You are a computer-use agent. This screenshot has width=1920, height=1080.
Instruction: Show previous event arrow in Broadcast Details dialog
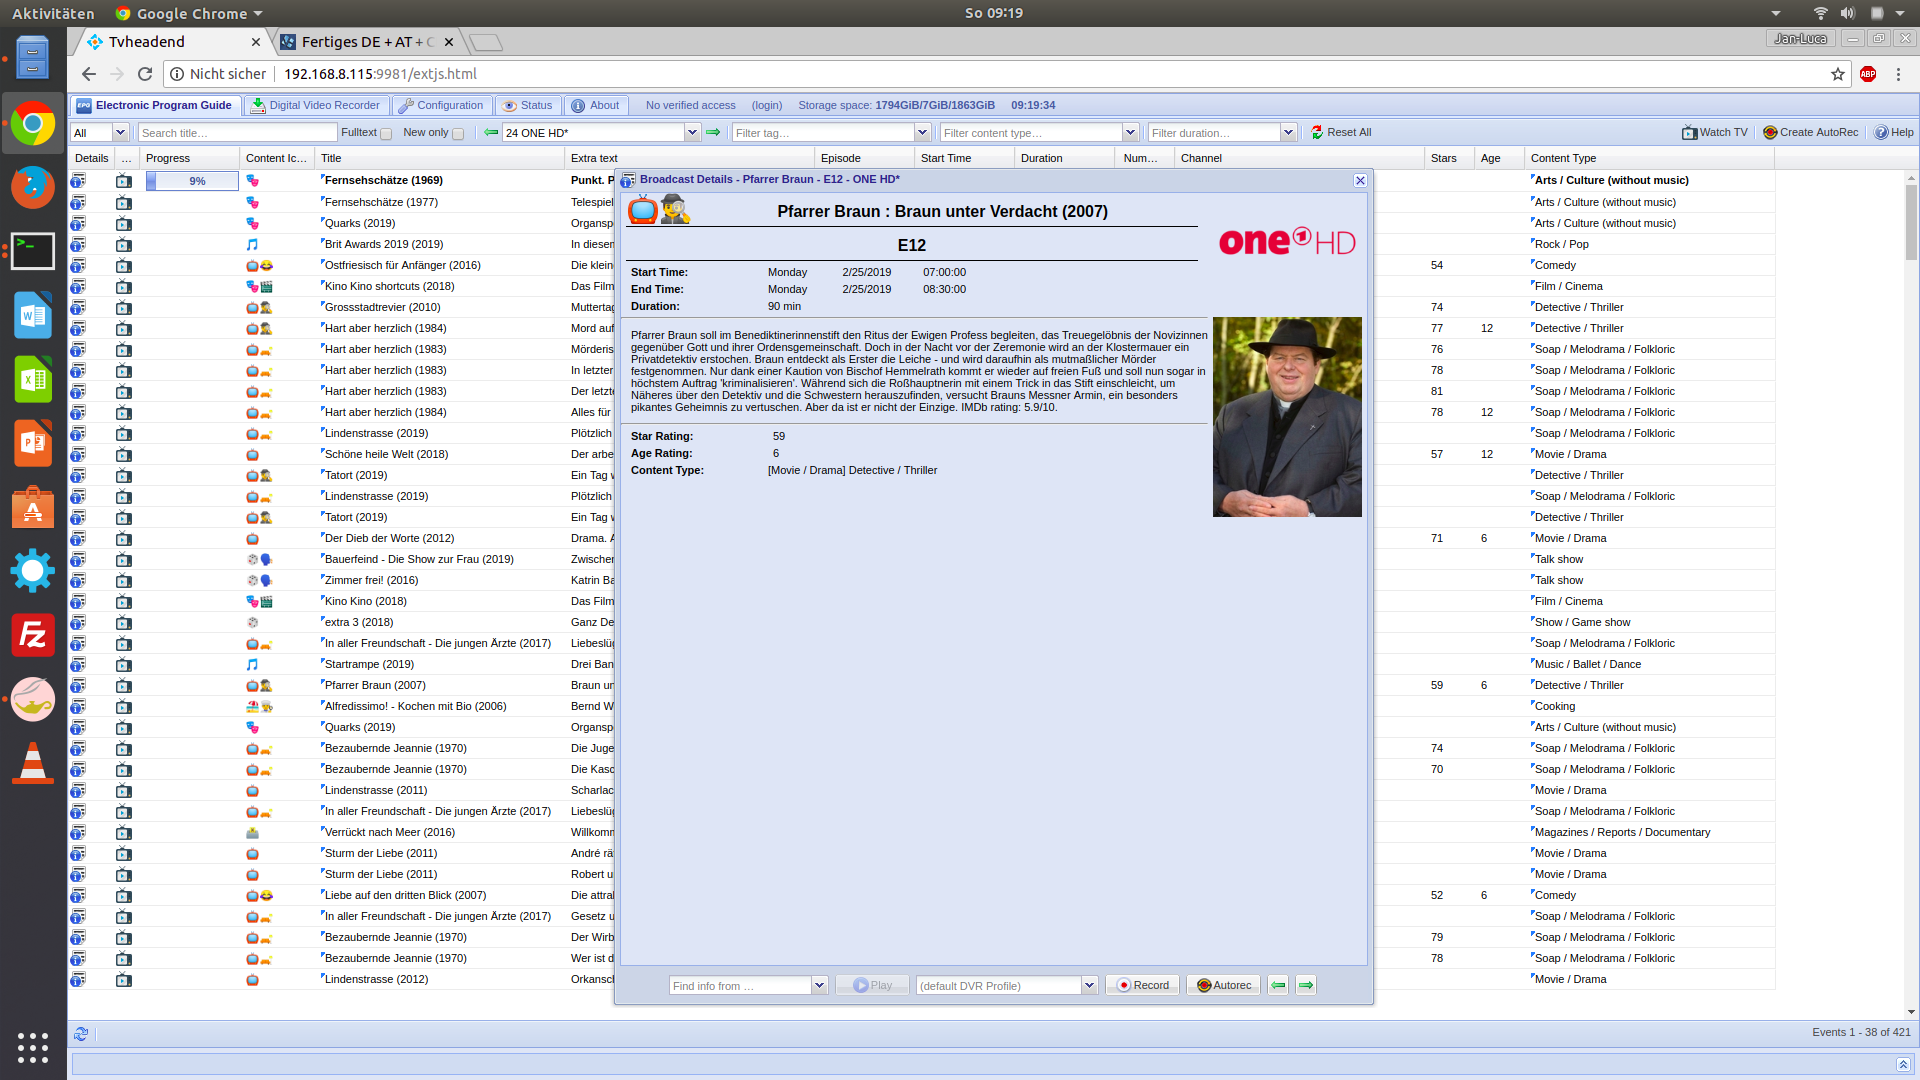(x=1278, y=985)
